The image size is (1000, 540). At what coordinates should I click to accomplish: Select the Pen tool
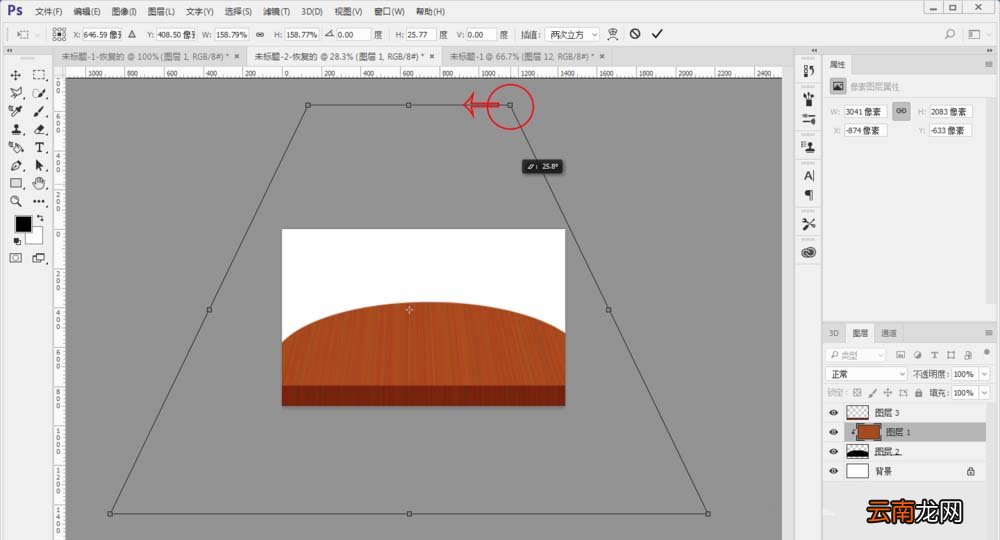tap(15, 166)
